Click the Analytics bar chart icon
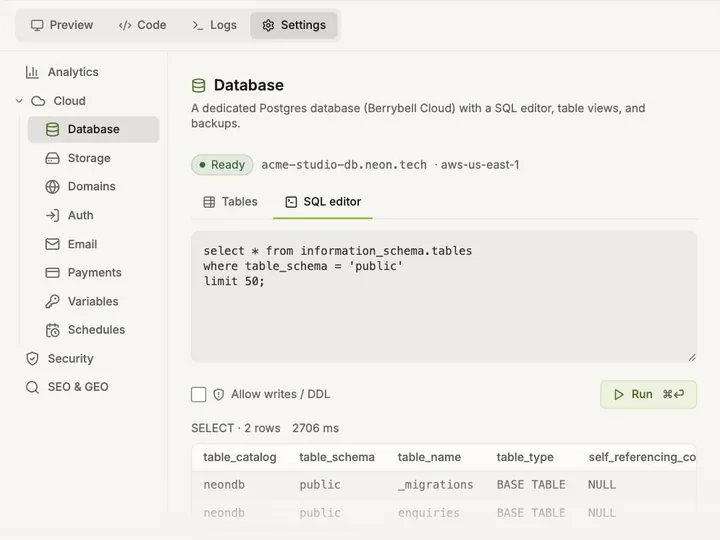 (32, 72)
